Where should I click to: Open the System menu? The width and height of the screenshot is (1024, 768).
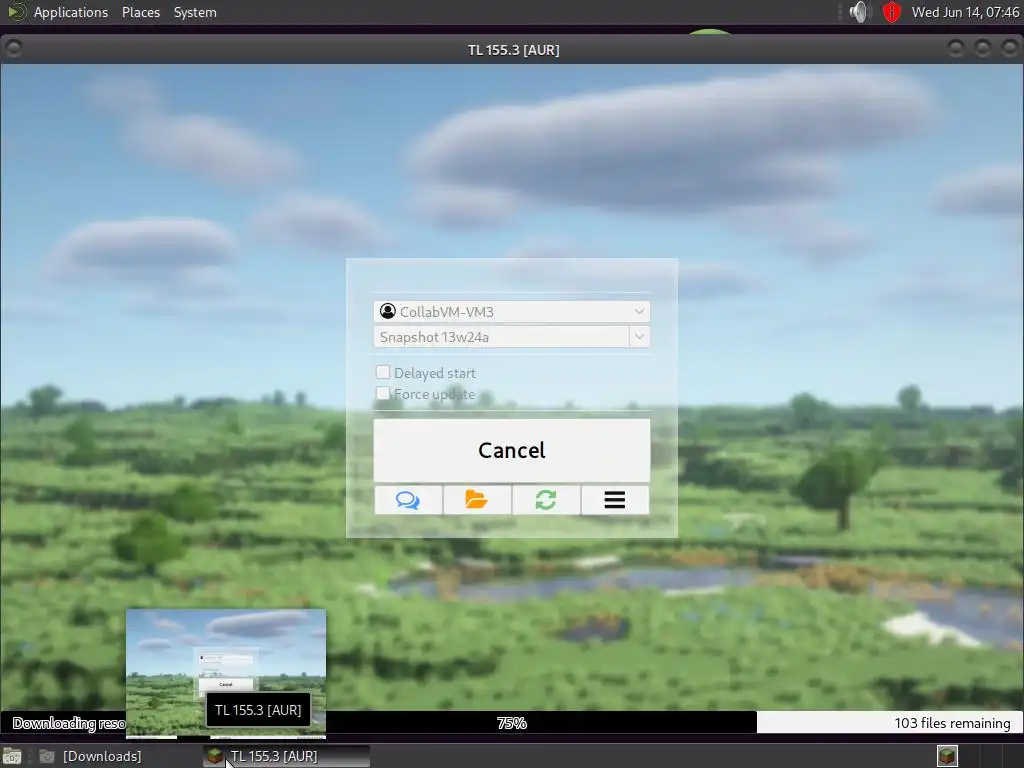(195, 12)
